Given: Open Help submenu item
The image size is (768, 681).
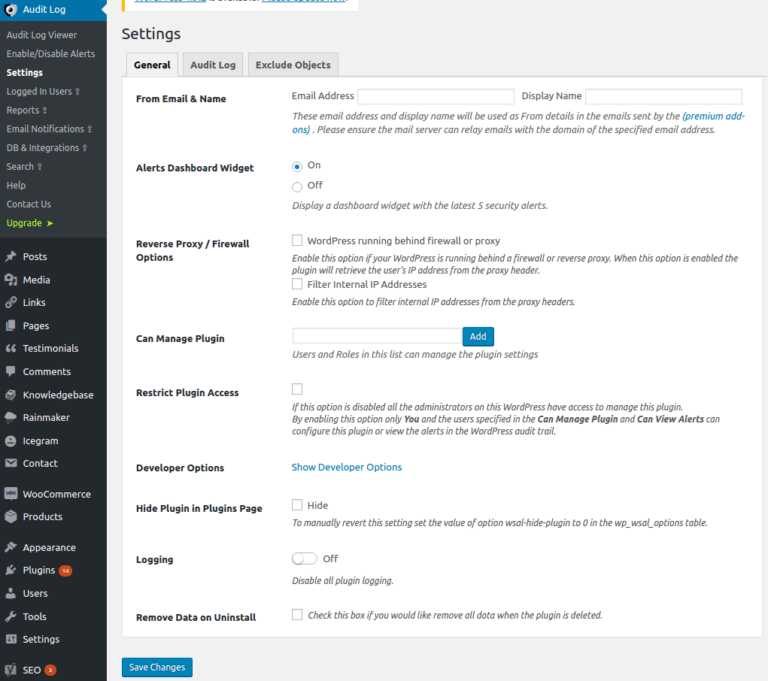Looking at the screenshot, I should tap(16, 185).
